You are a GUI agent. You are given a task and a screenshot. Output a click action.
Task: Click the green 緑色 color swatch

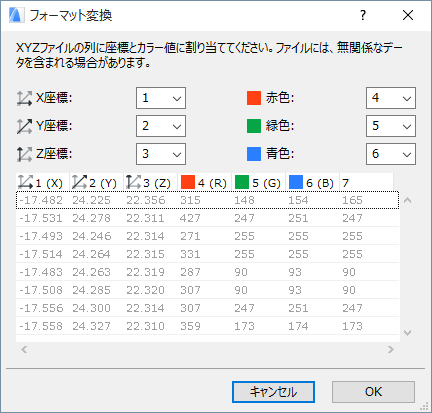pos(254,126)
